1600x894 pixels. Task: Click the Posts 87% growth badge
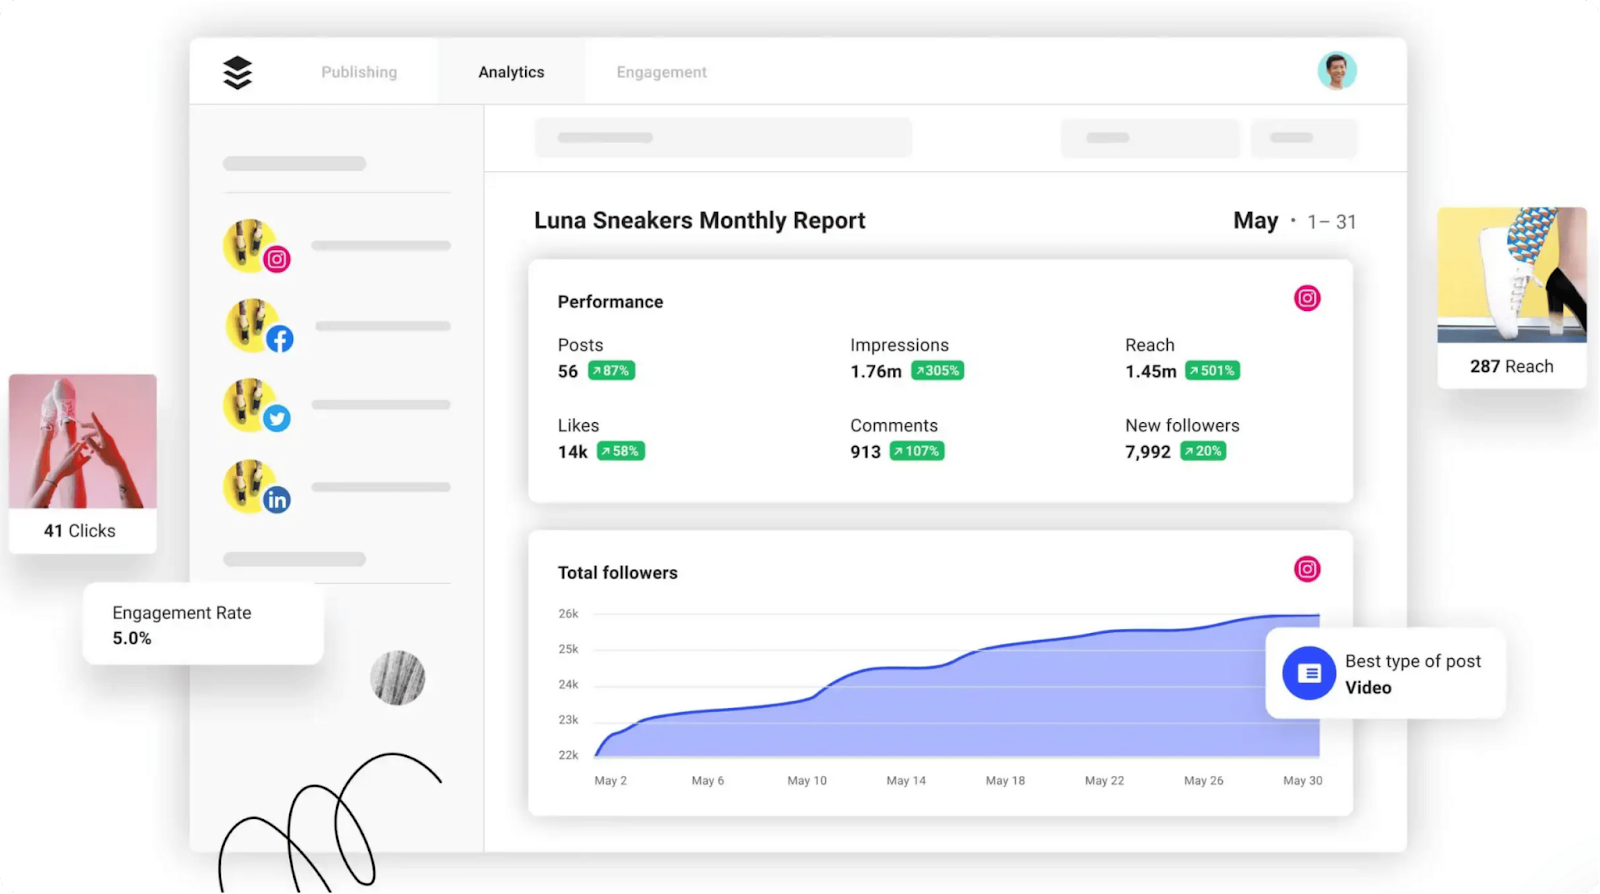[611, 371]
